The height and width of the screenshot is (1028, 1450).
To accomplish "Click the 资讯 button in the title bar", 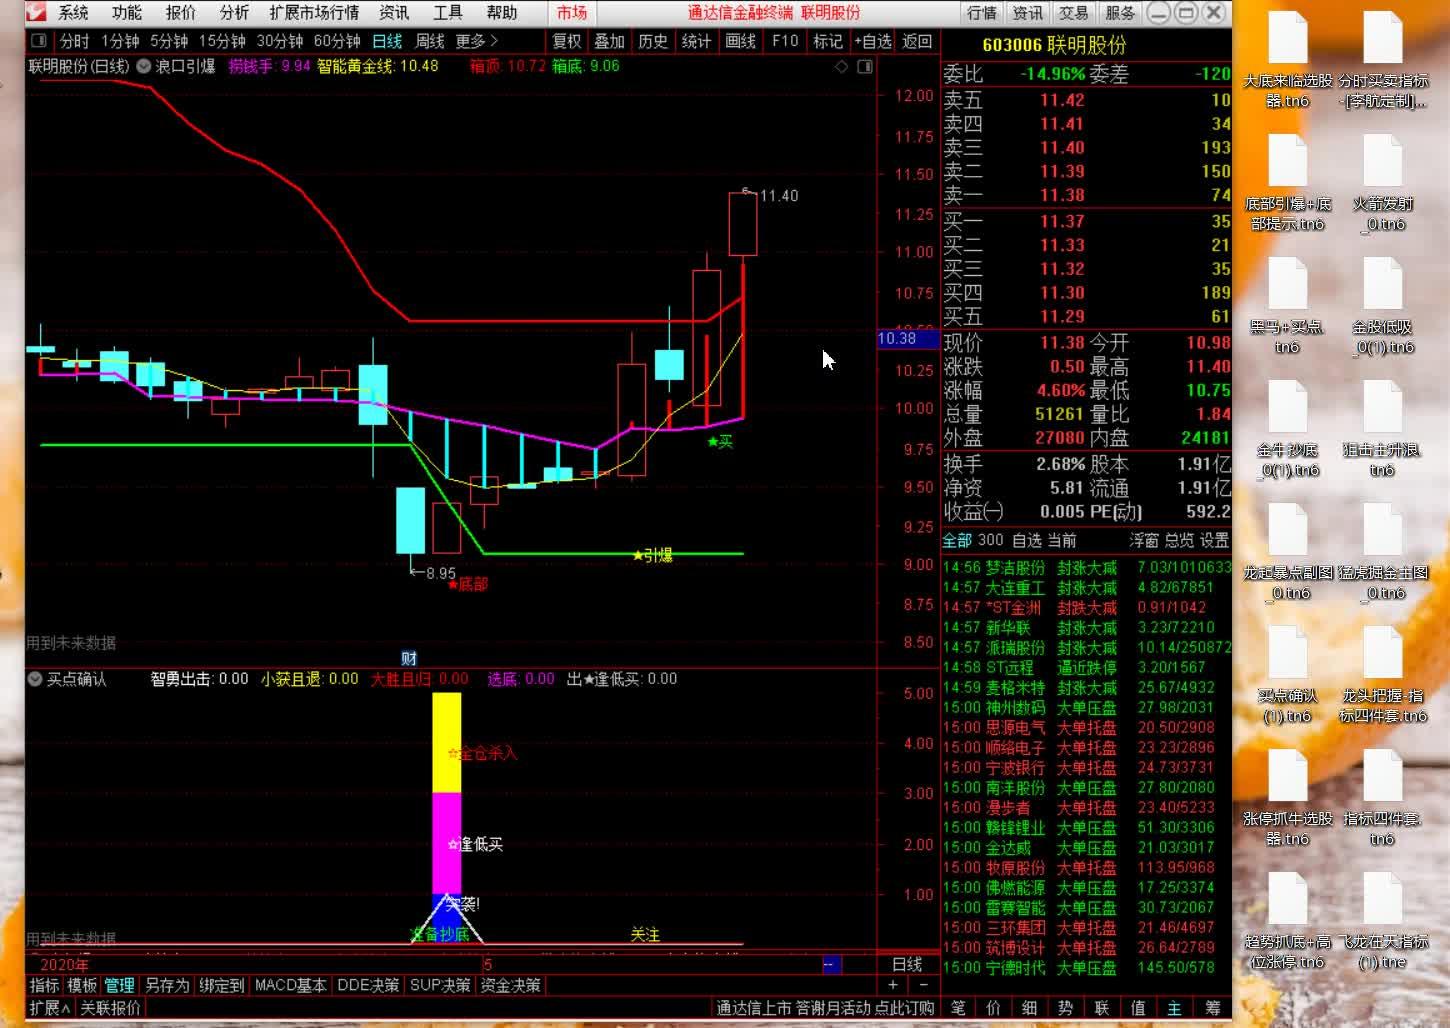I will tap(1027, 13).
